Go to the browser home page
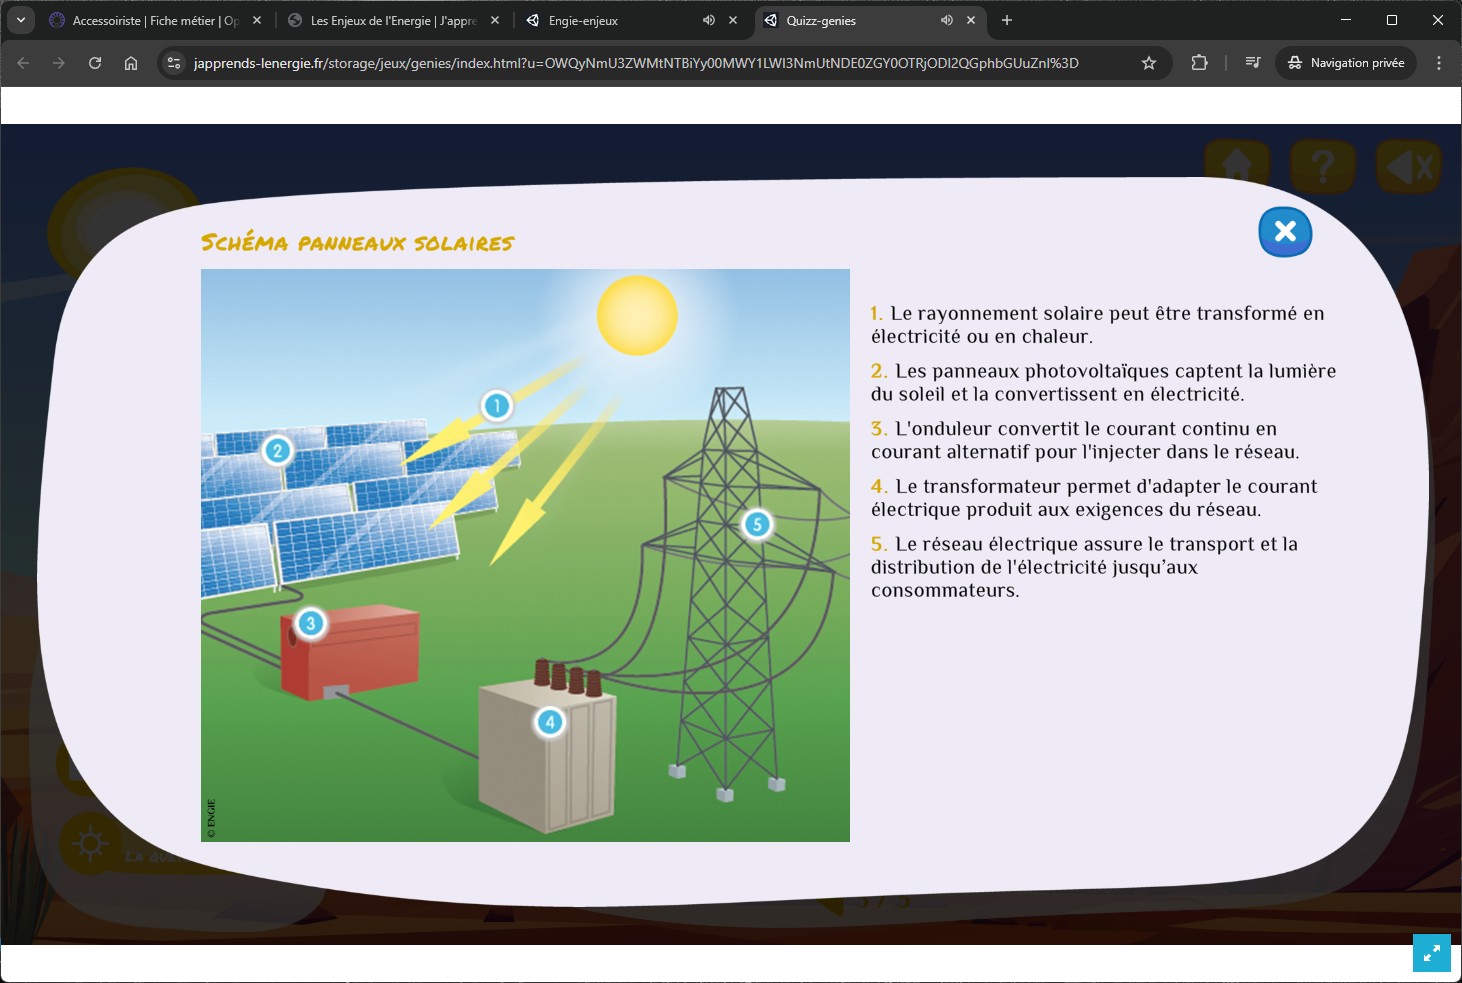Image resolution: width=1462 pixels, height=983 pixels. (x=131, y=63)
